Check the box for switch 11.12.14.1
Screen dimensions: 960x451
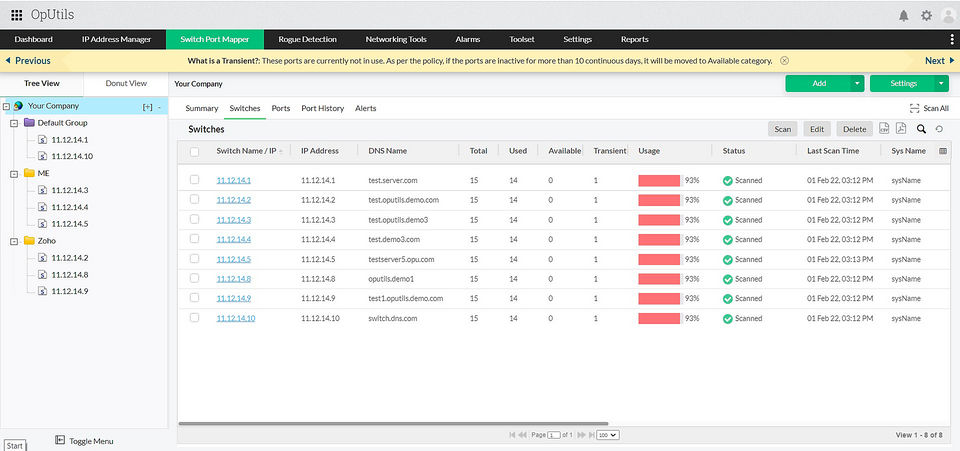point(194,180)
